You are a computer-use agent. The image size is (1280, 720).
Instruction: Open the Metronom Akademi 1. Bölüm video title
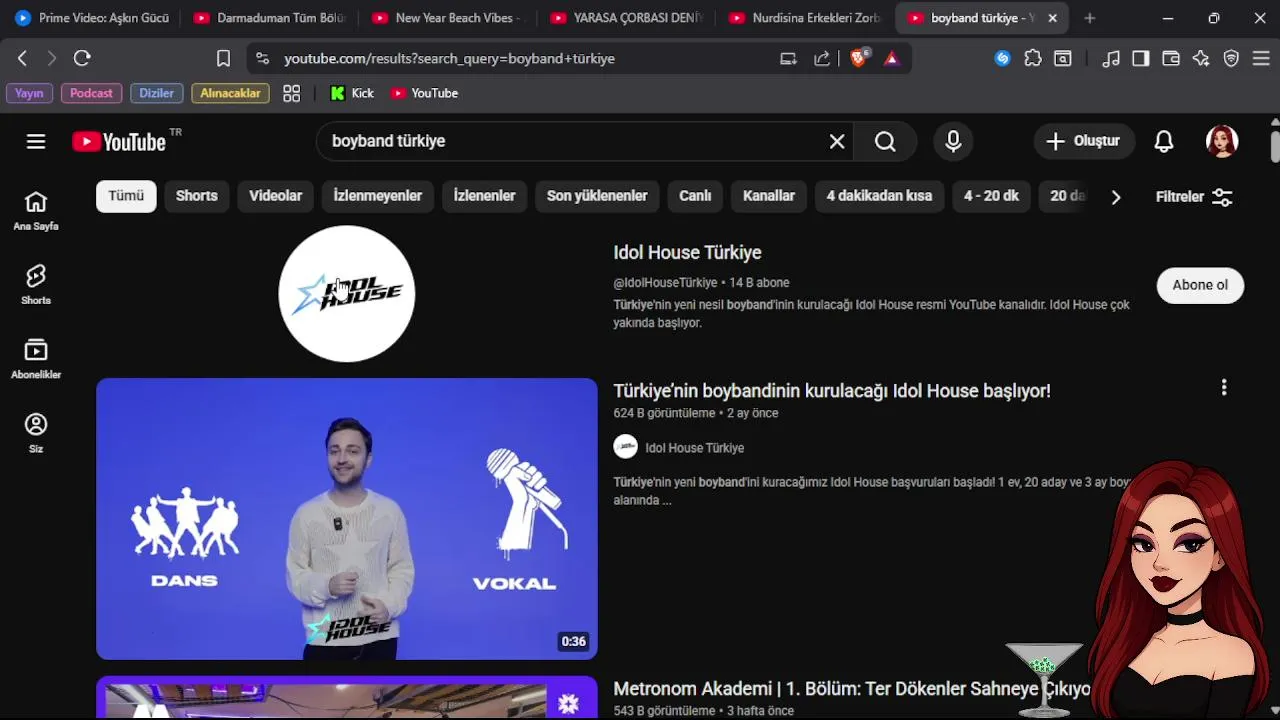click(x=852, y=689)
